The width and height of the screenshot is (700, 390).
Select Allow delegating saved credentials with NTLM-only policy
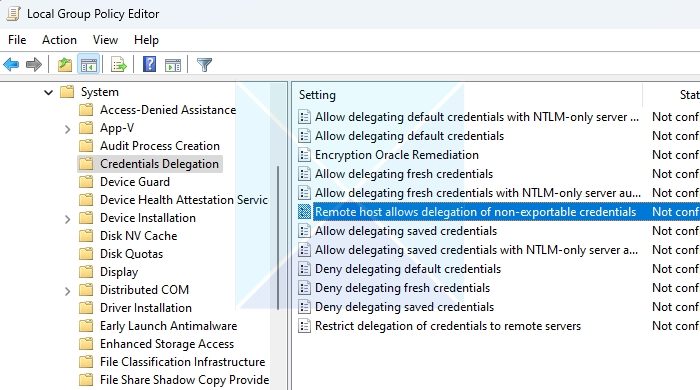(476, 250)
